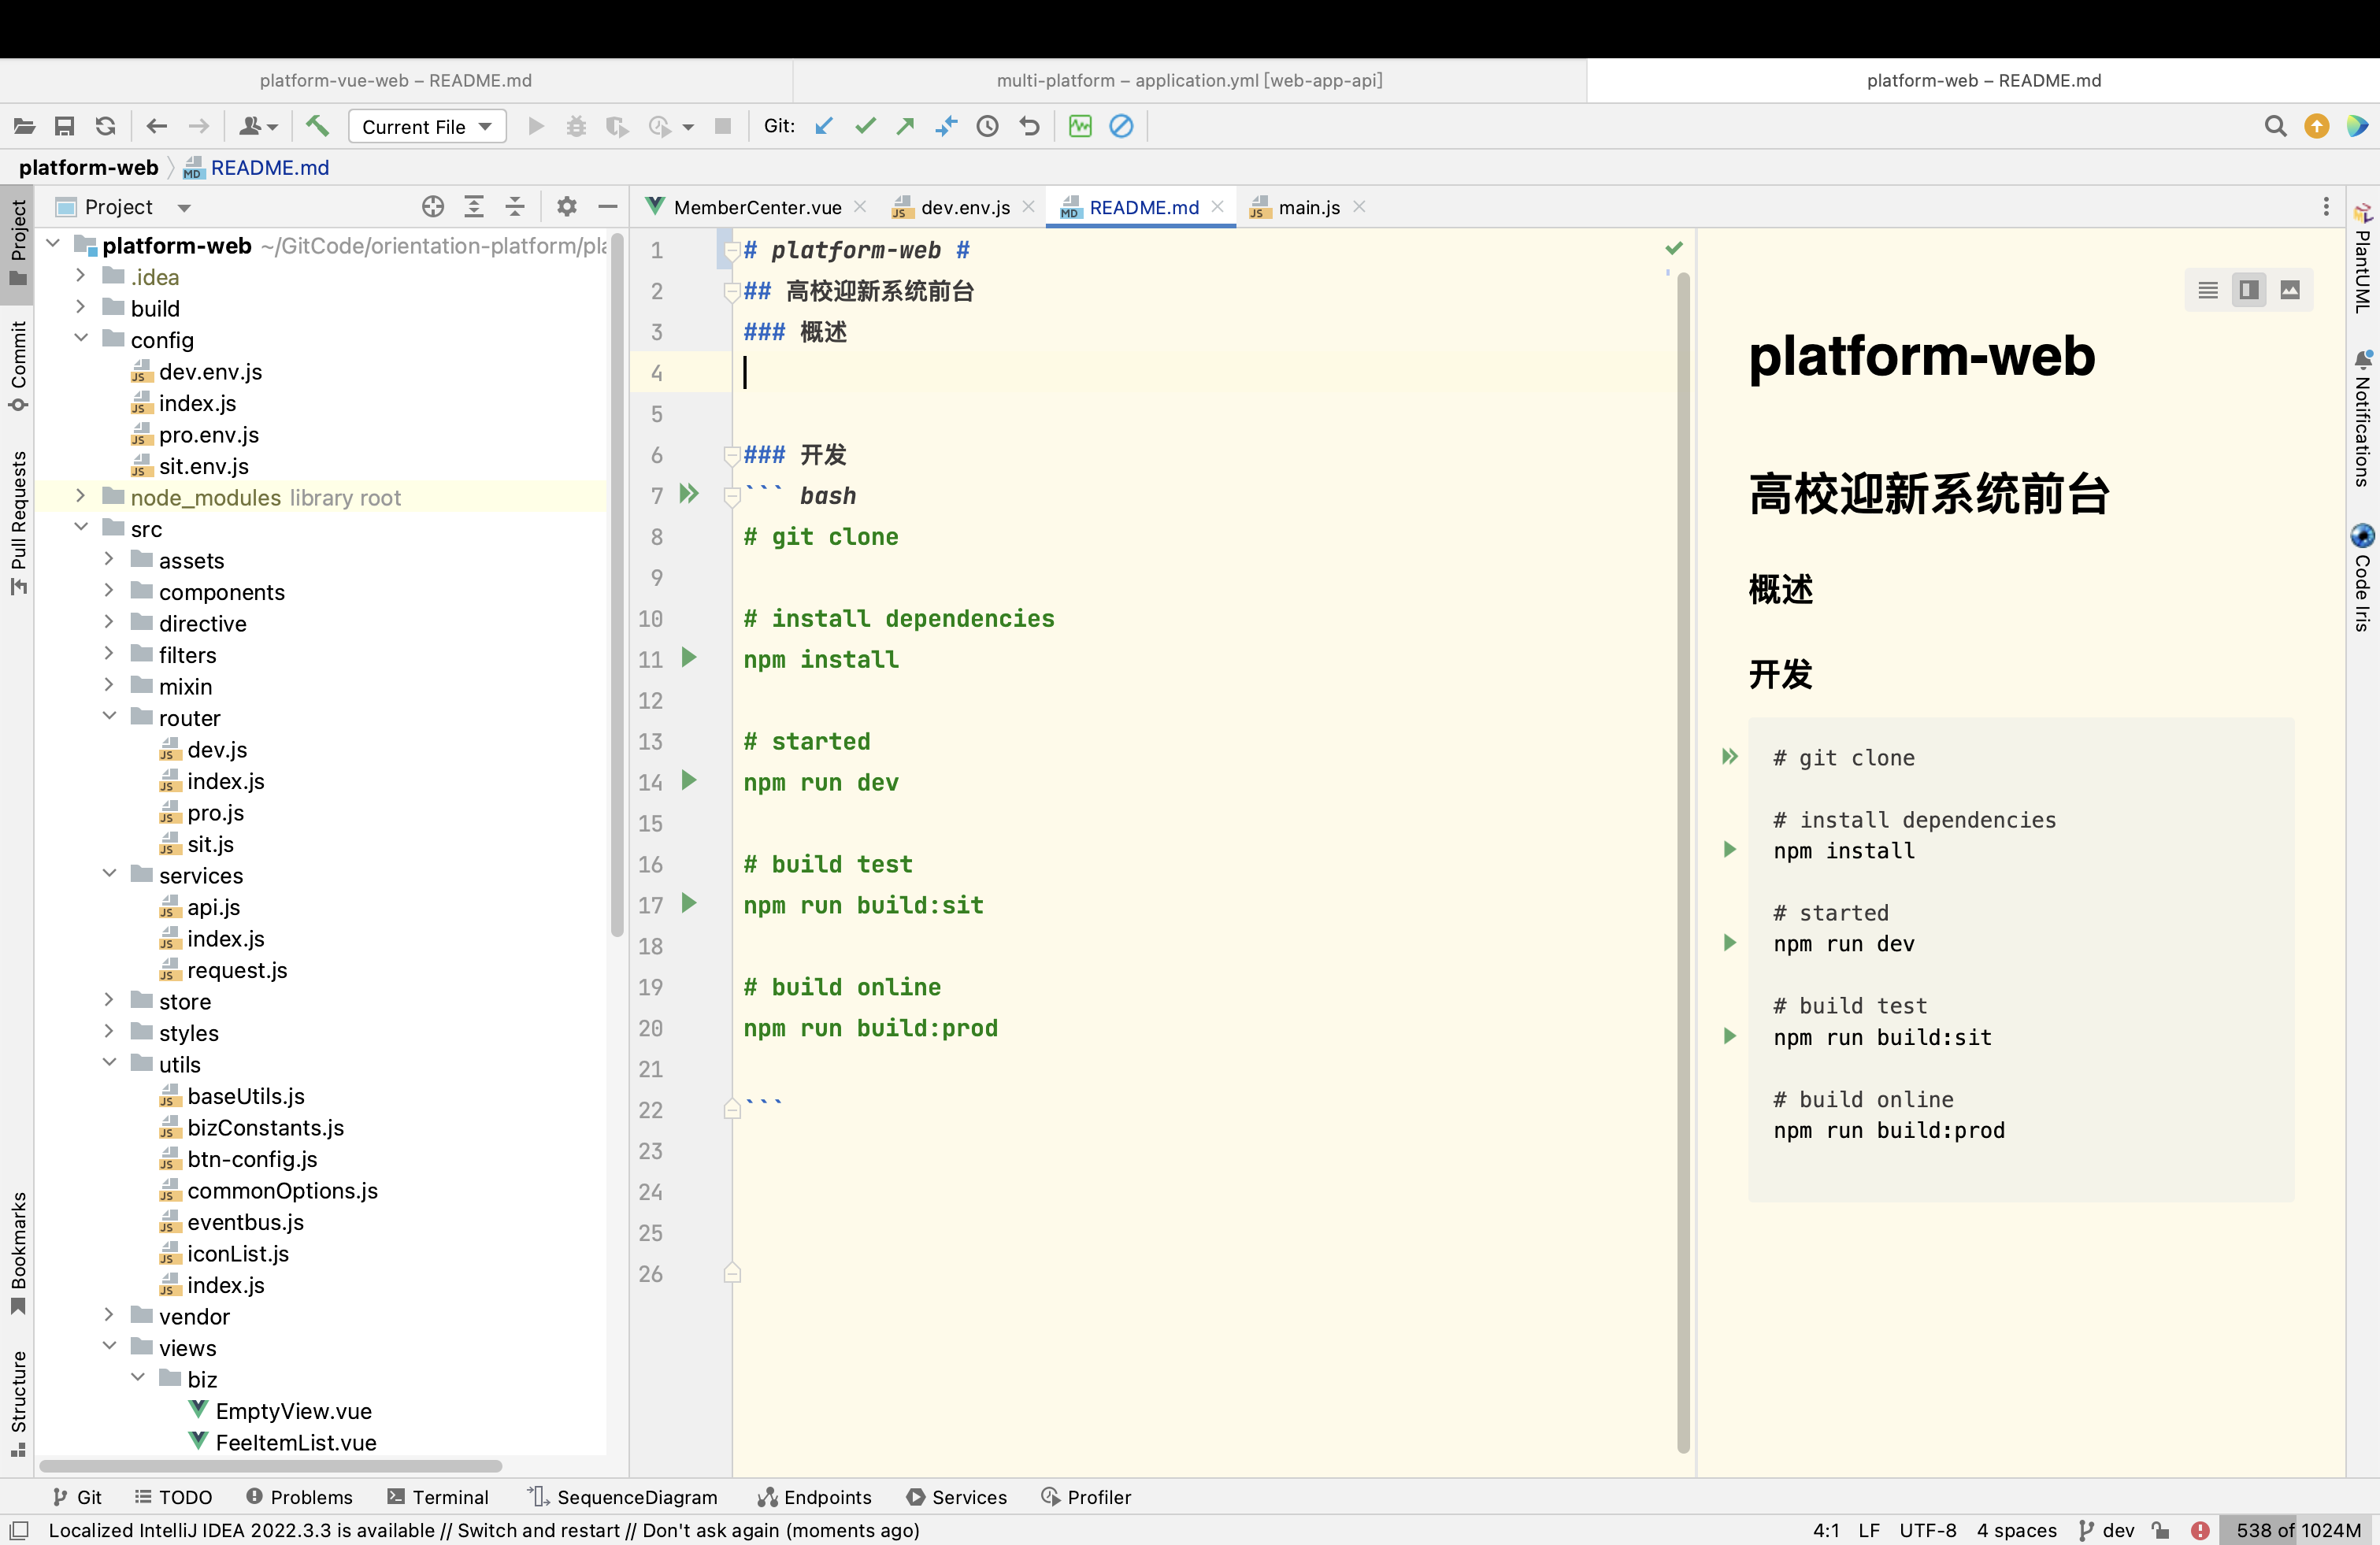Click the Git Commit checkmark icon
2380x1545 pixels.
point(865,126)
